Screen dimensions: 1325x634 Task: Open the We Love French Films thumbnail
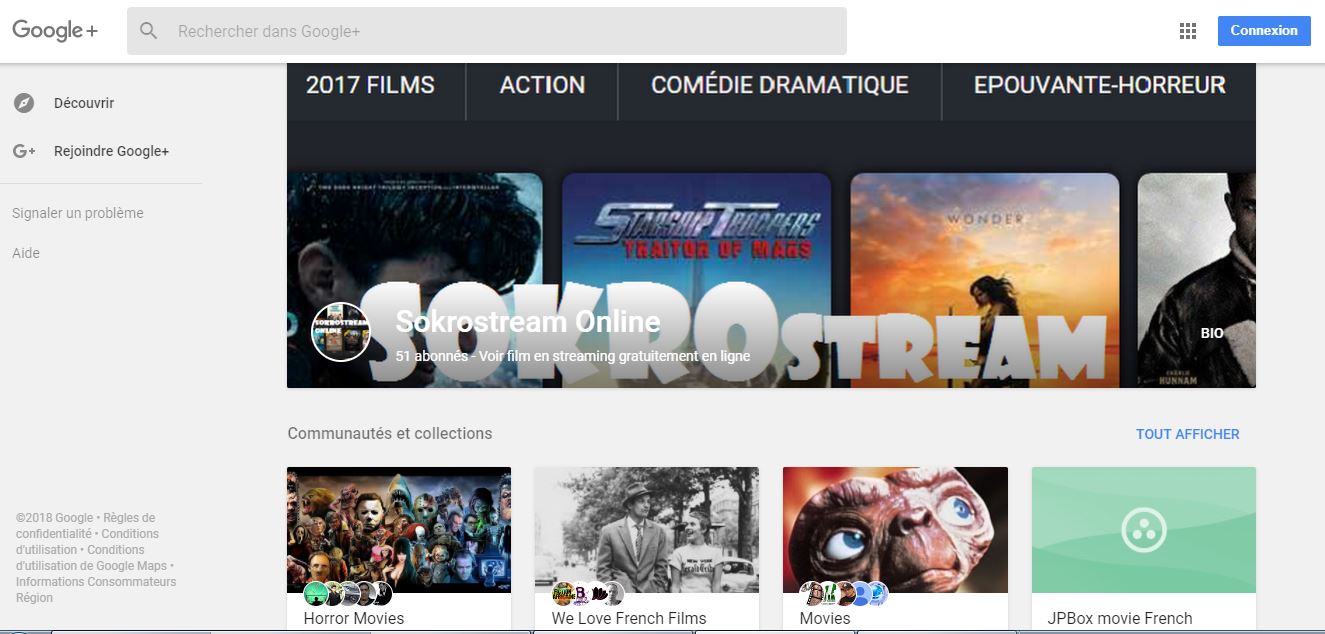(647, 530)
